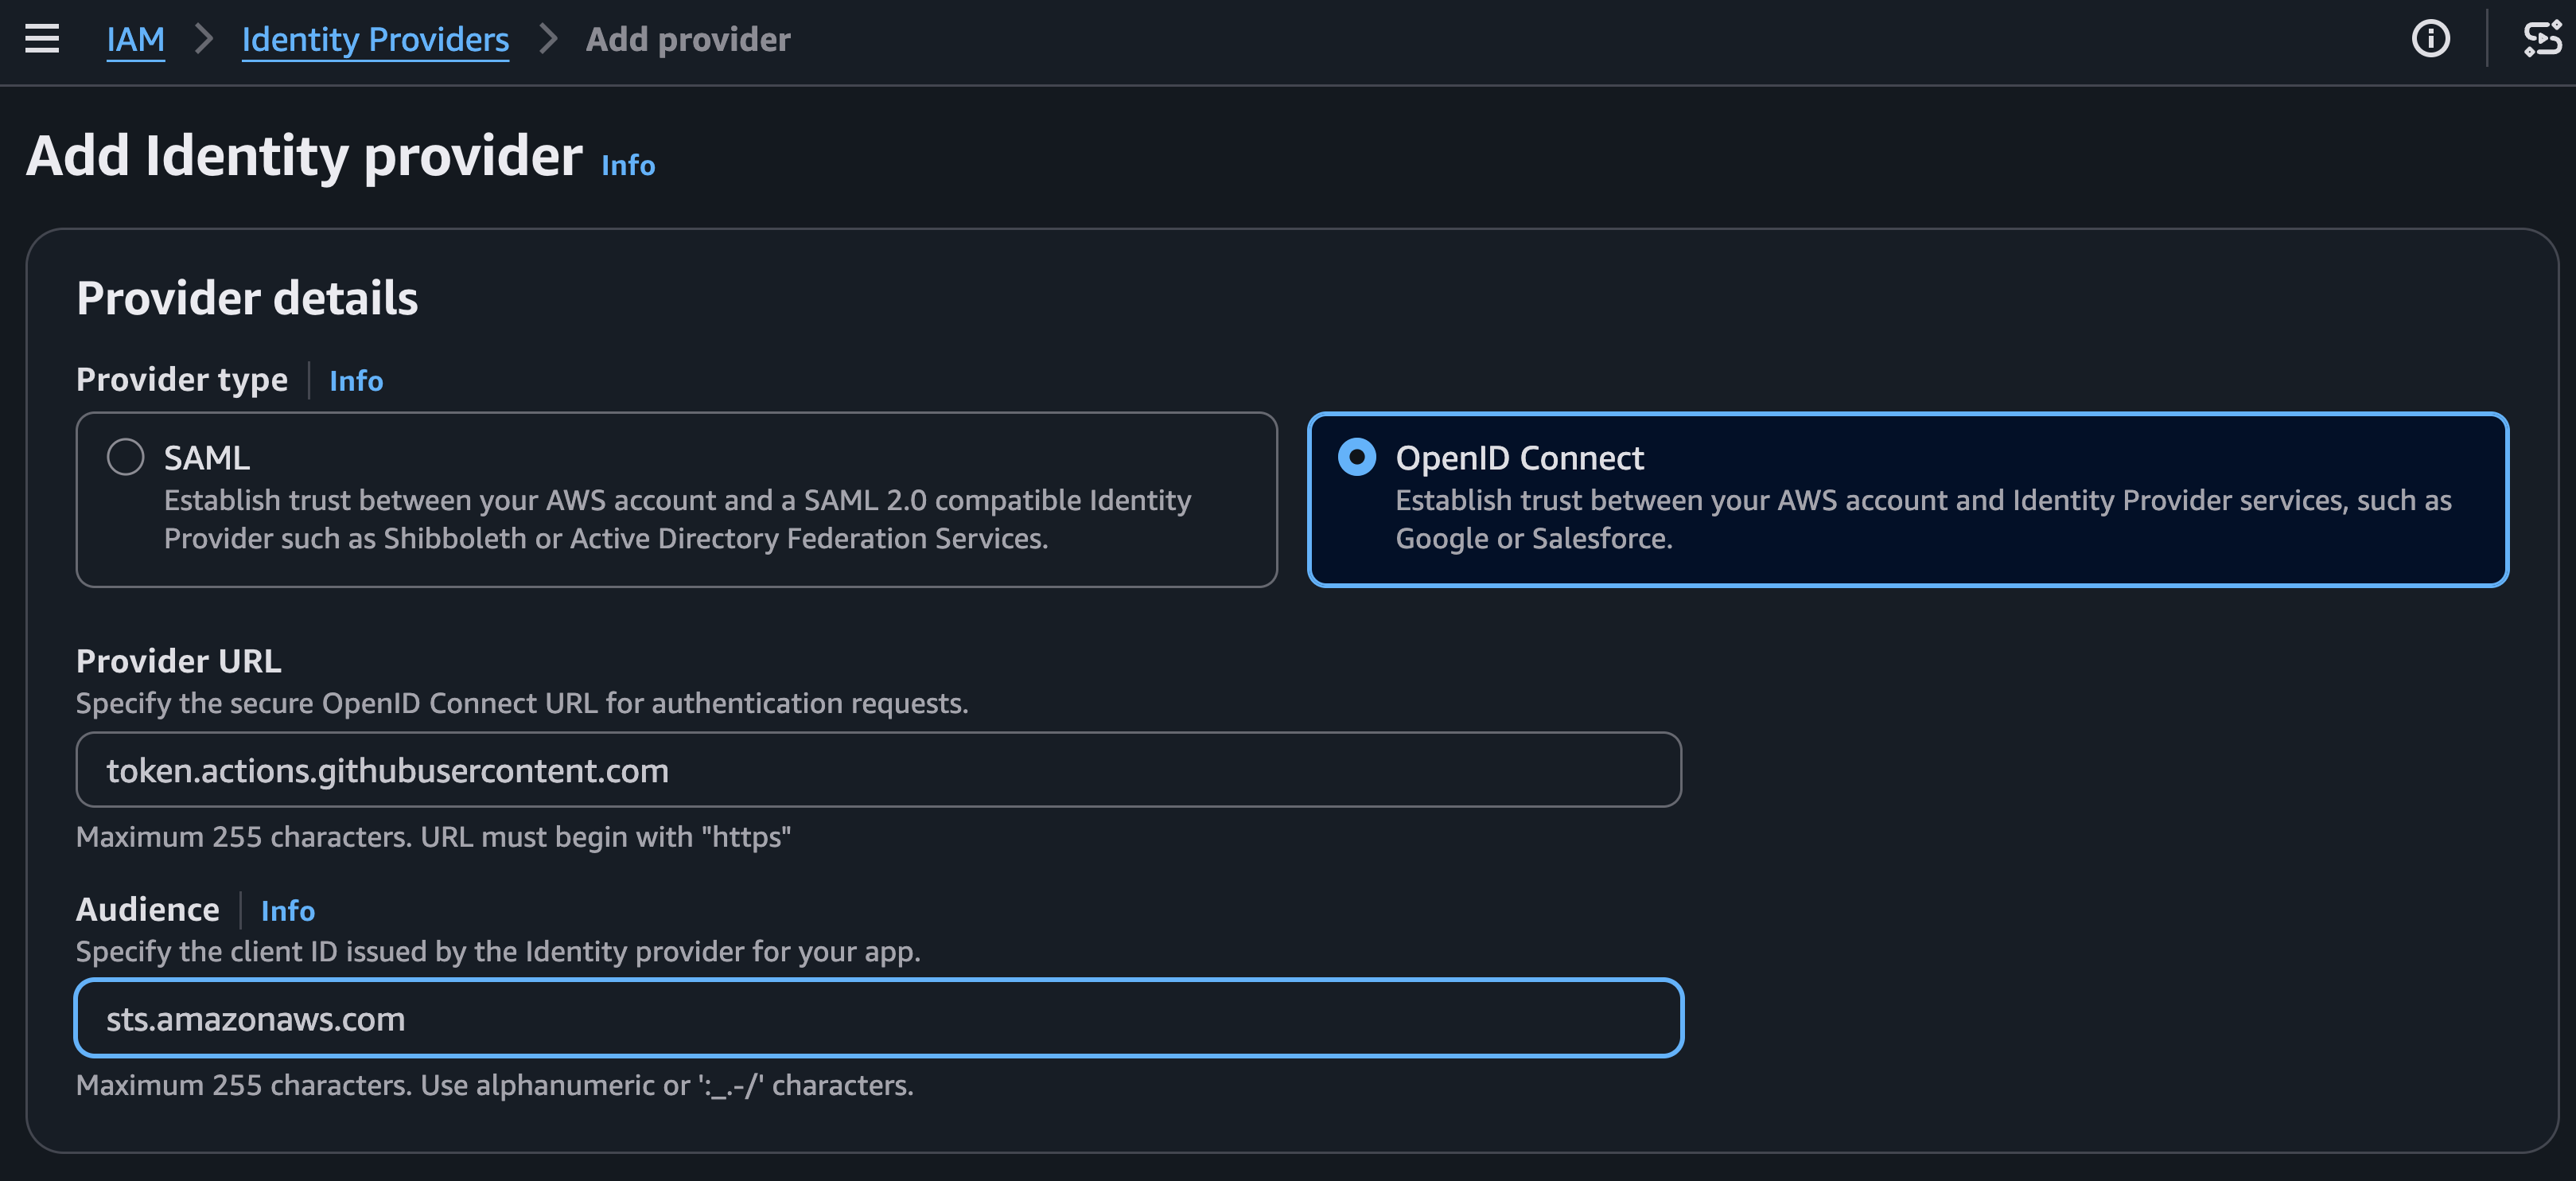Click 'Specify the secure OpenID Connect URL' text
This screenshot has height=1181, width=2576.
click(522, 703)
